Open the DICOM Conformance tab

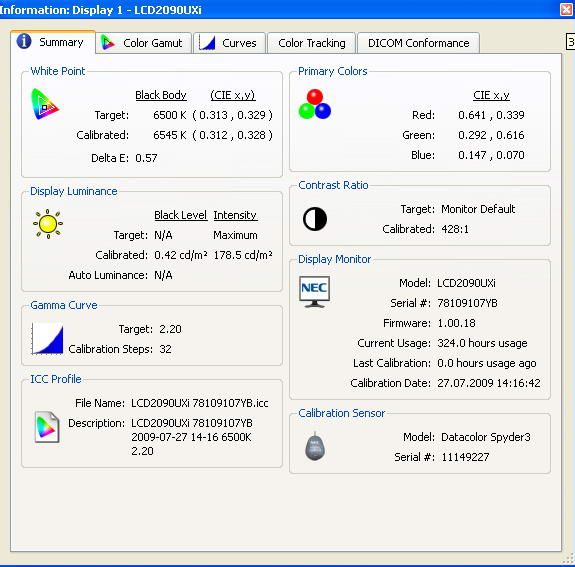point(418,43)
